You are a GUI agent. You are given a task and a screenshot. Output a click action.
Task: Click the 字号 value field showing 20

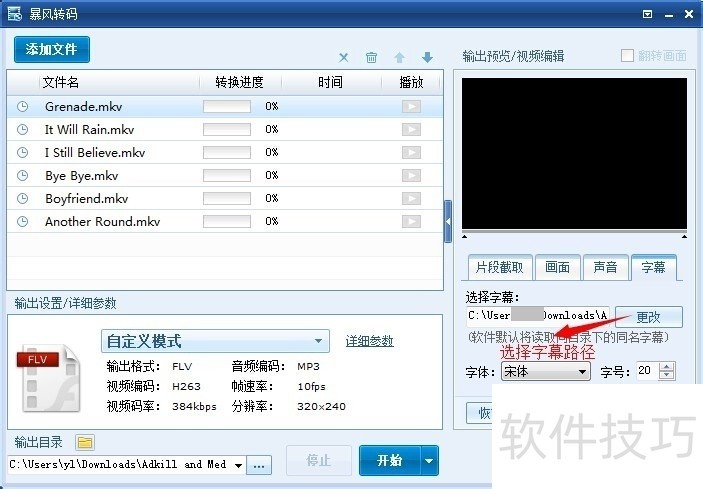(x=648, y=371)
